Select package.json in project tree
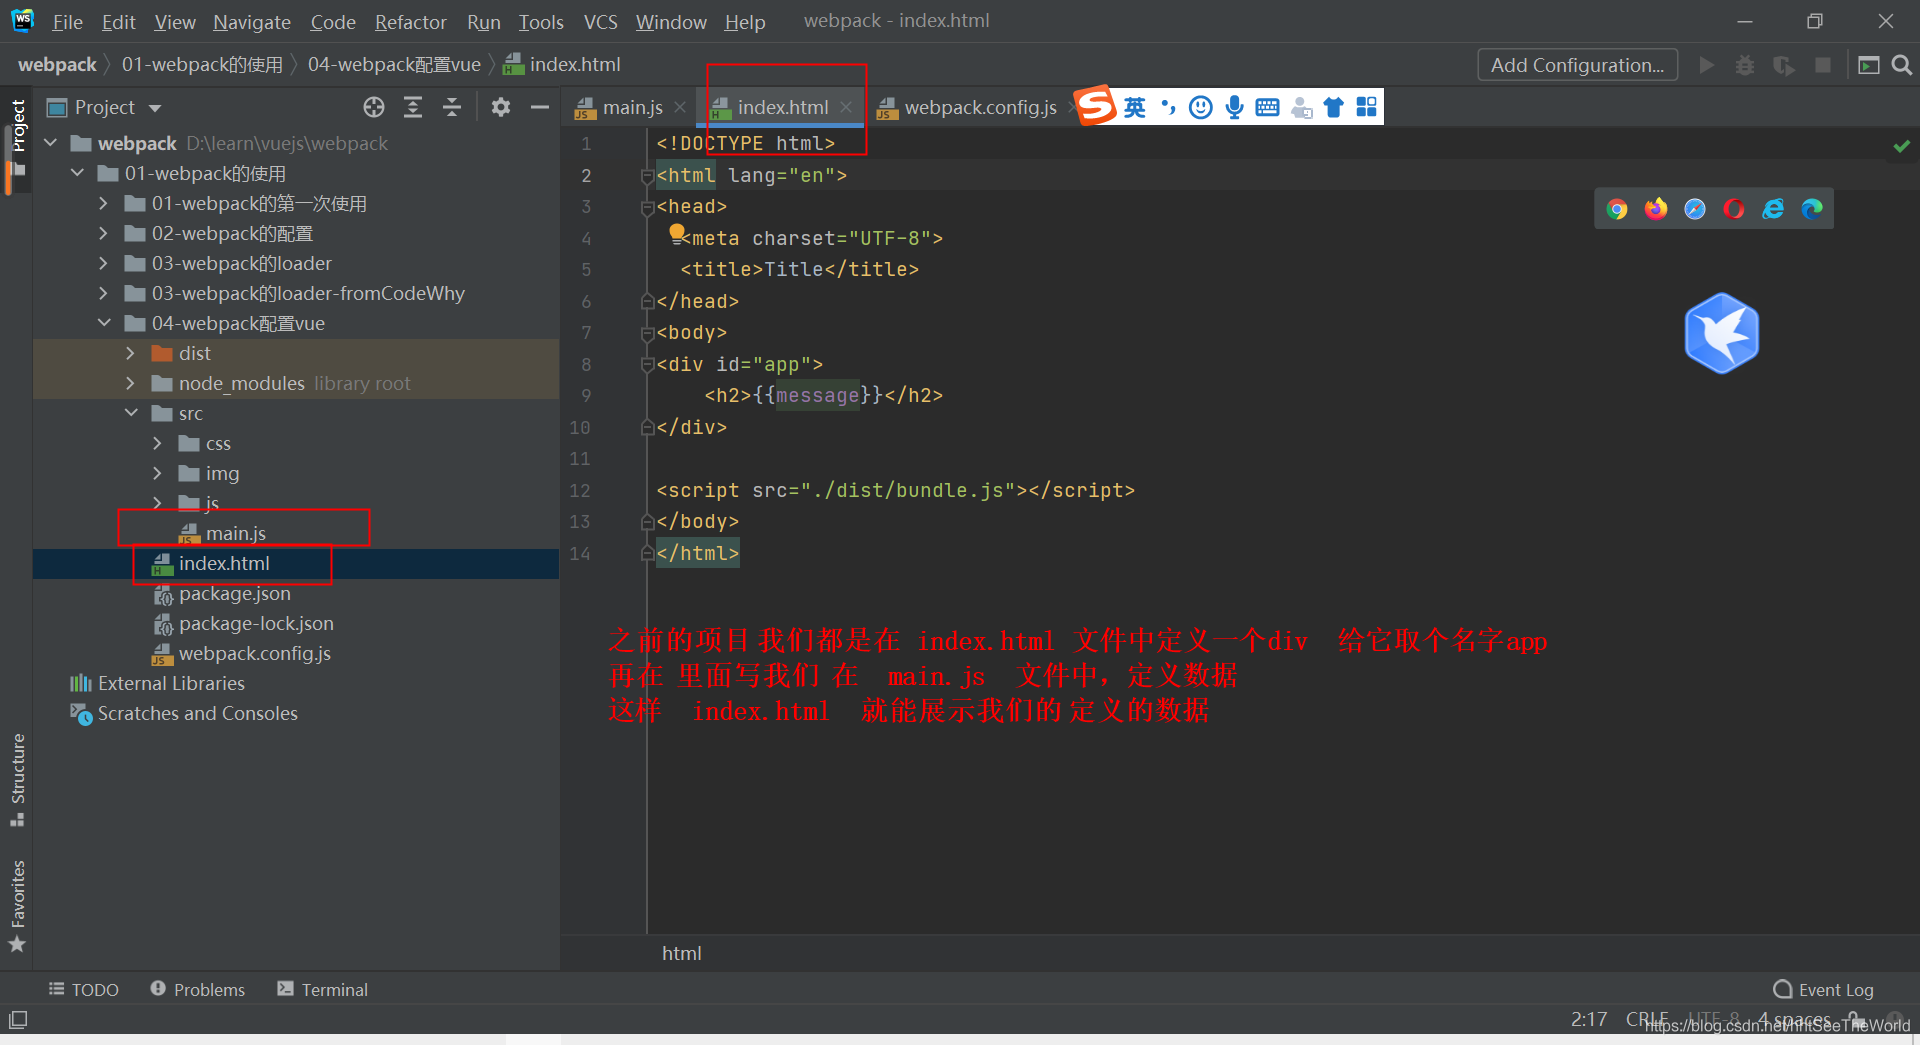 (x=235, y=593)
